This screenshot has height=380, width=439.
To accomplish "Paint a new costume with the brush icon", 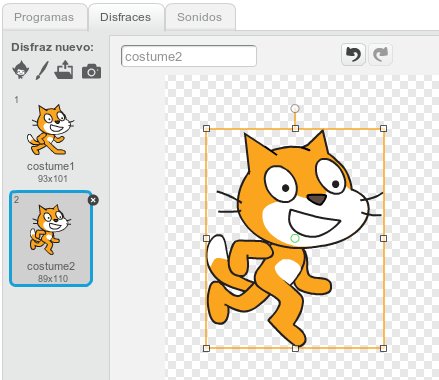I will pyautogui.click(x=42, y=70).
